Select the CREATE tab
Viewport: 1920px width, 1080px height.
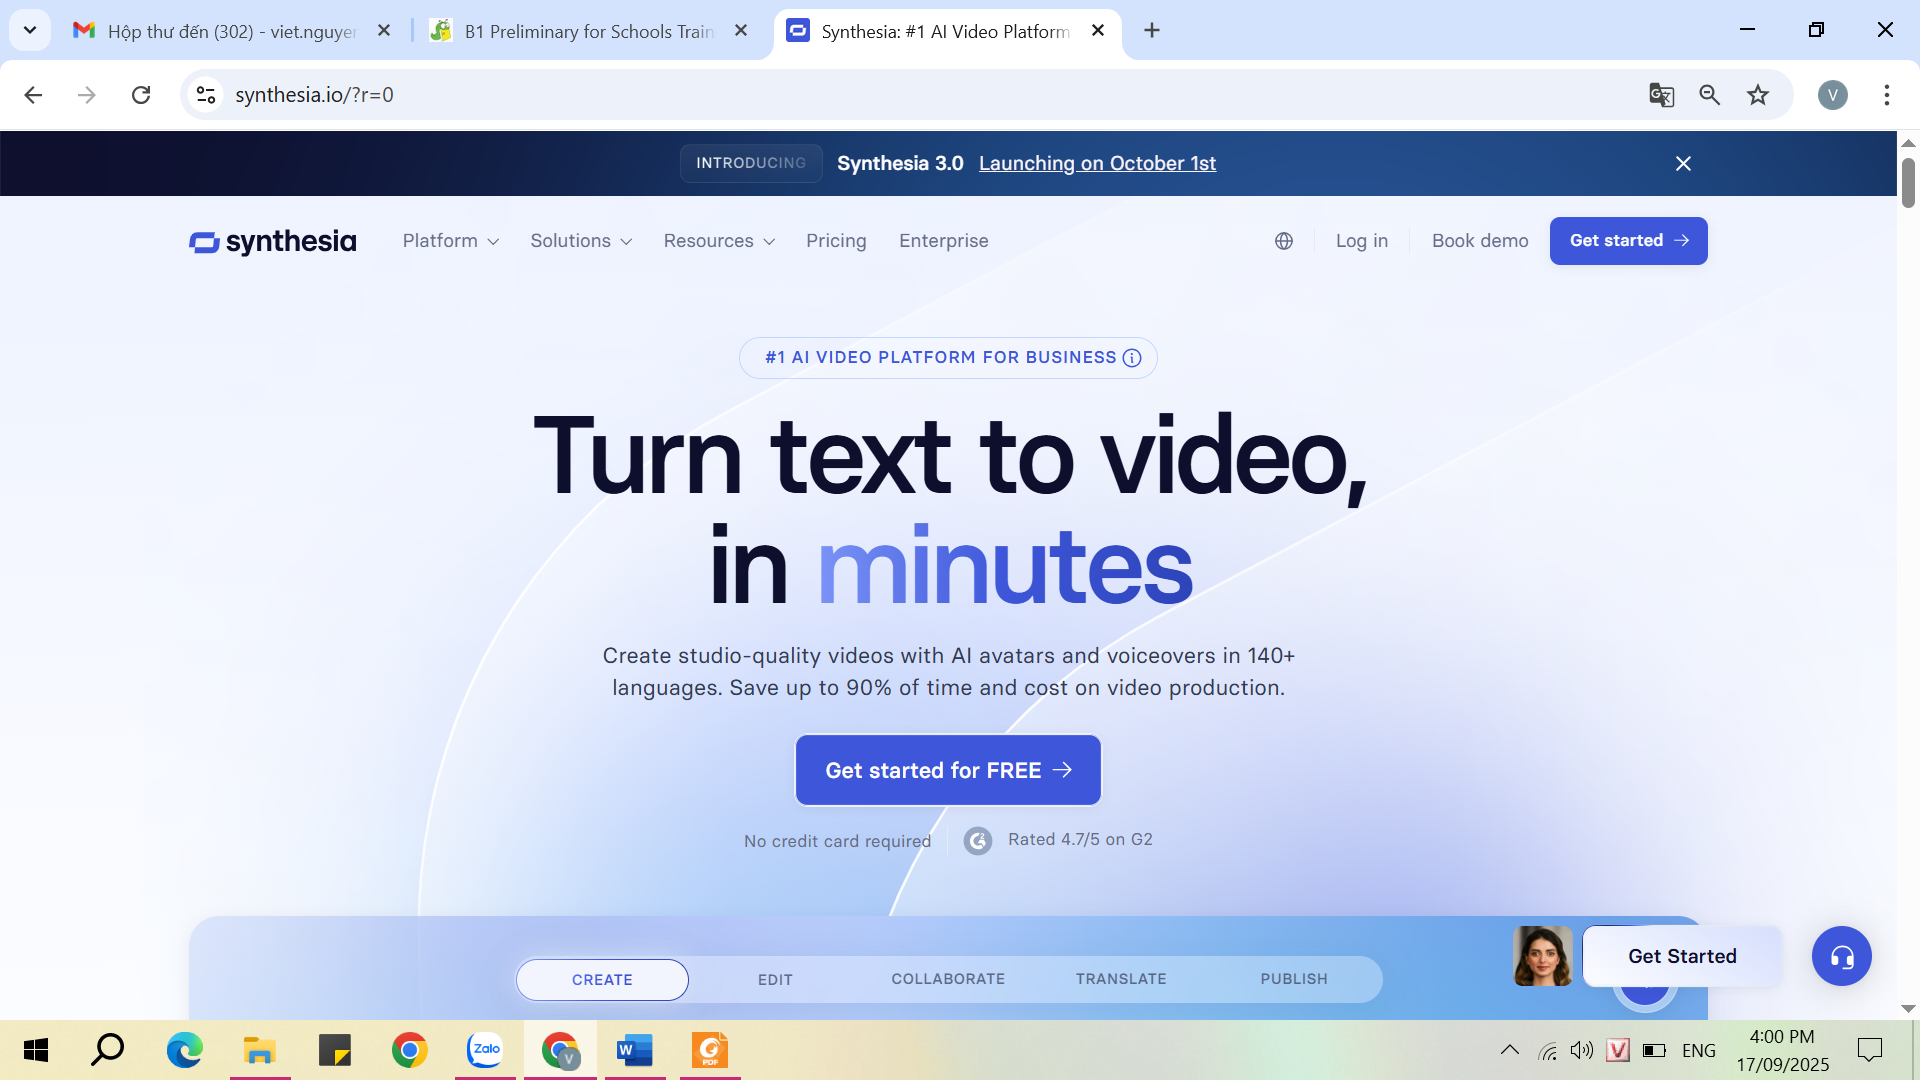click(x=602, y=980)
